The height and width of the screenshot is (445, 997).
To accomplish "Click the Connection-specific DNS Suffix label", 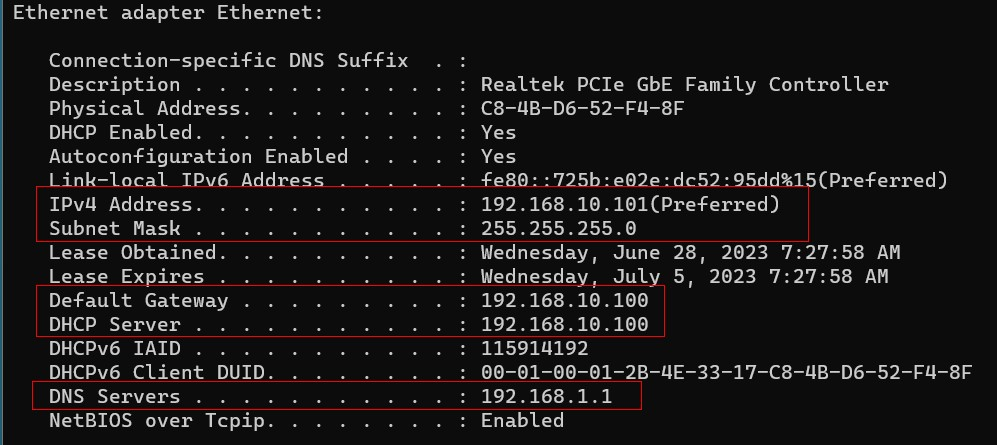I will pyautogui.click(x=228, y=60).
